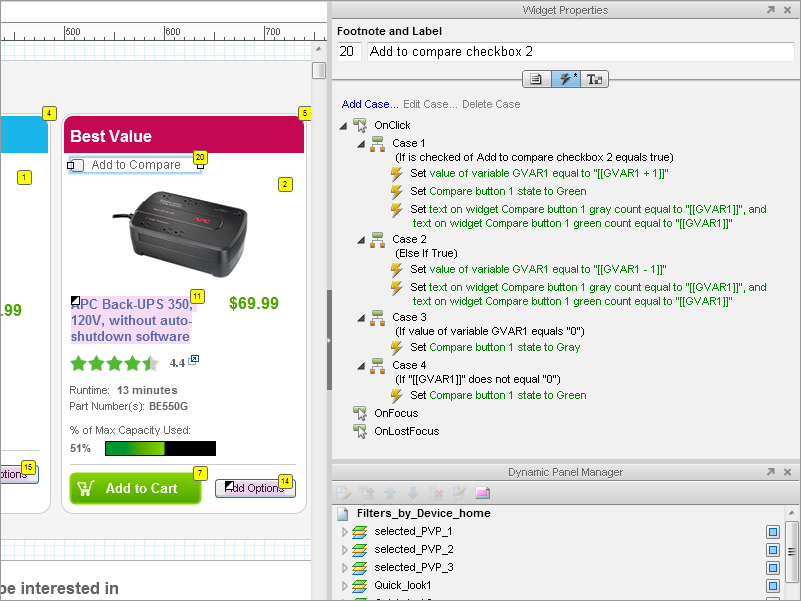Check the Add to Compare checkbox
The width and height of the screenshot is (801, 601).
(x=77, y=165)
